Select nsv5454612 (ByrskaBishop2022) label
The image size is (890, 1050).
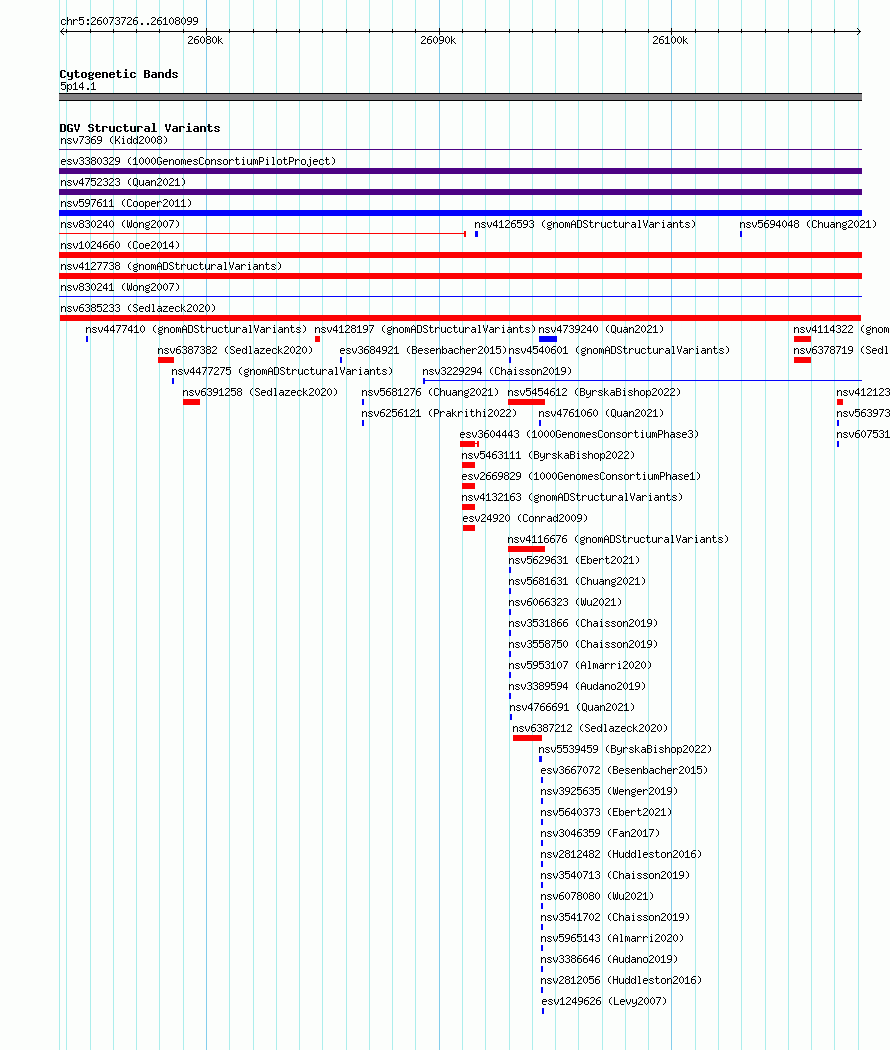coord(594,392)
